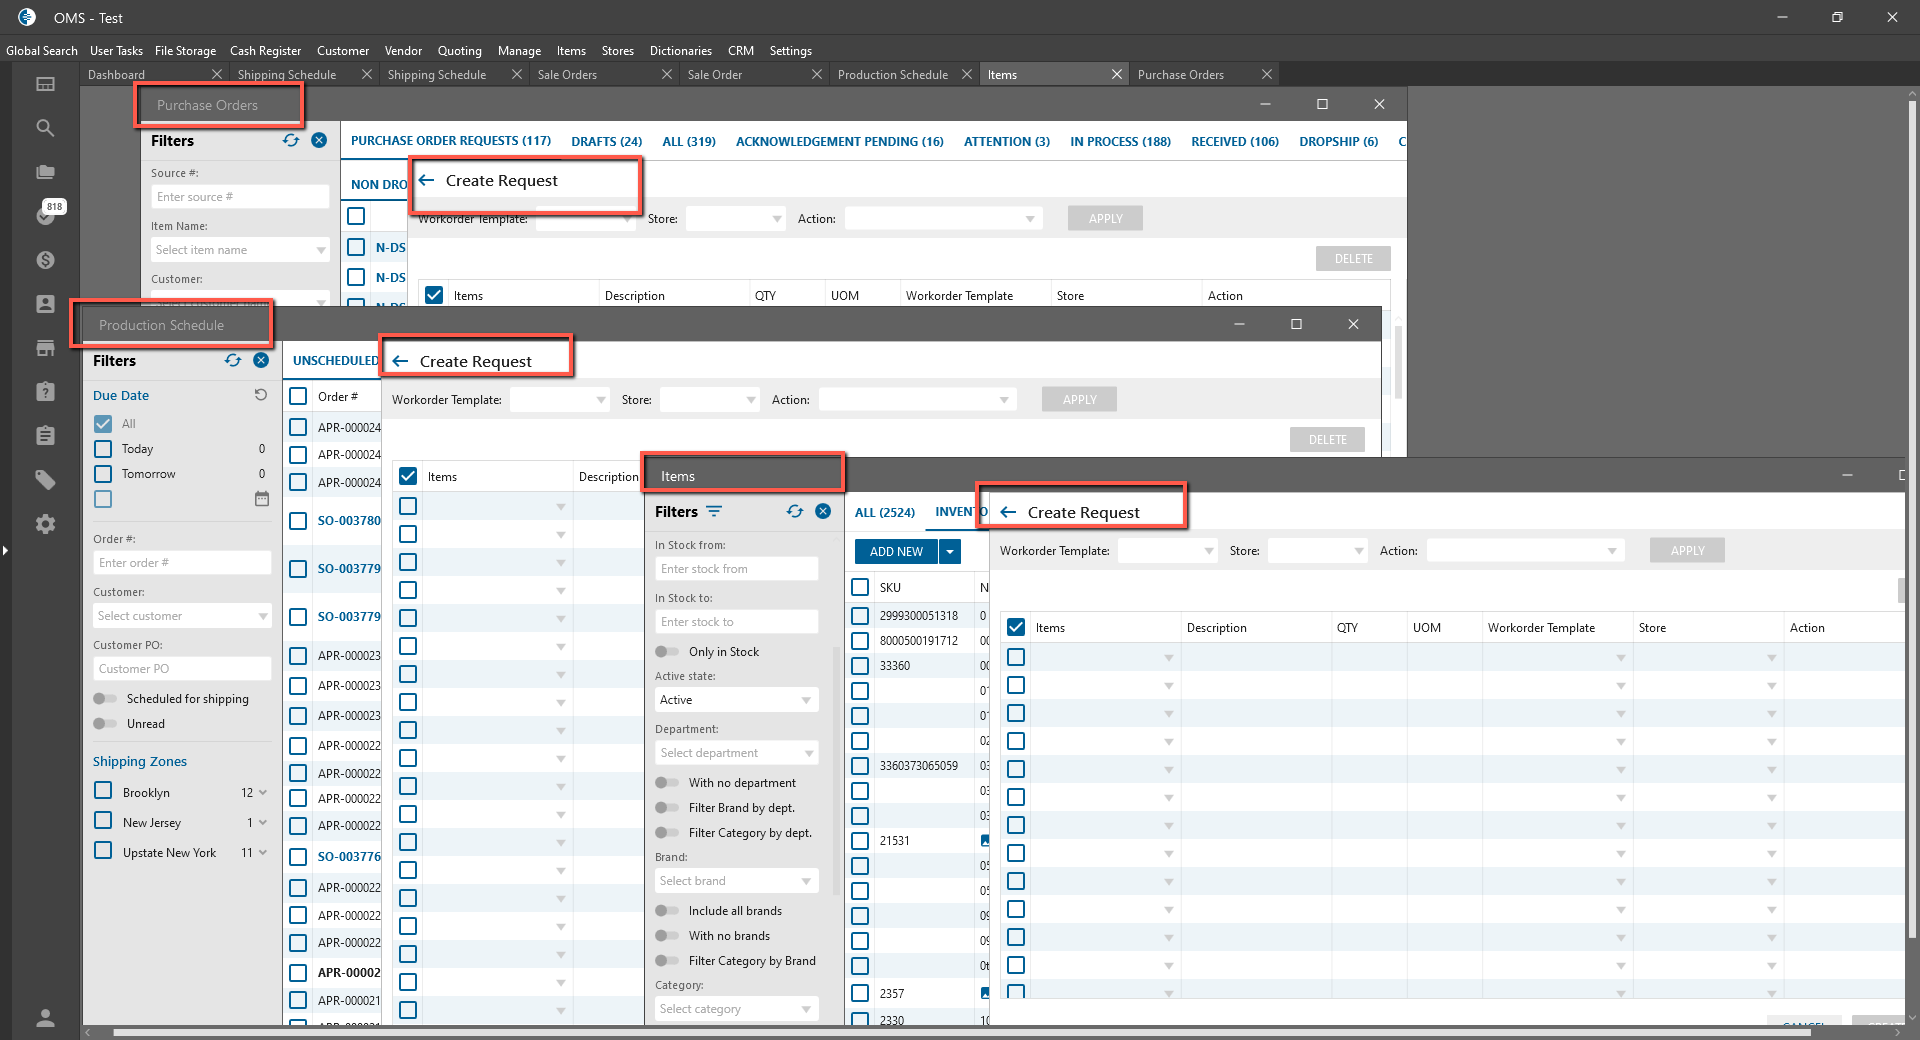Enable the Only in Stock toggle
The height and width of the screenshot is (1040, 1920).
[666, 652]
